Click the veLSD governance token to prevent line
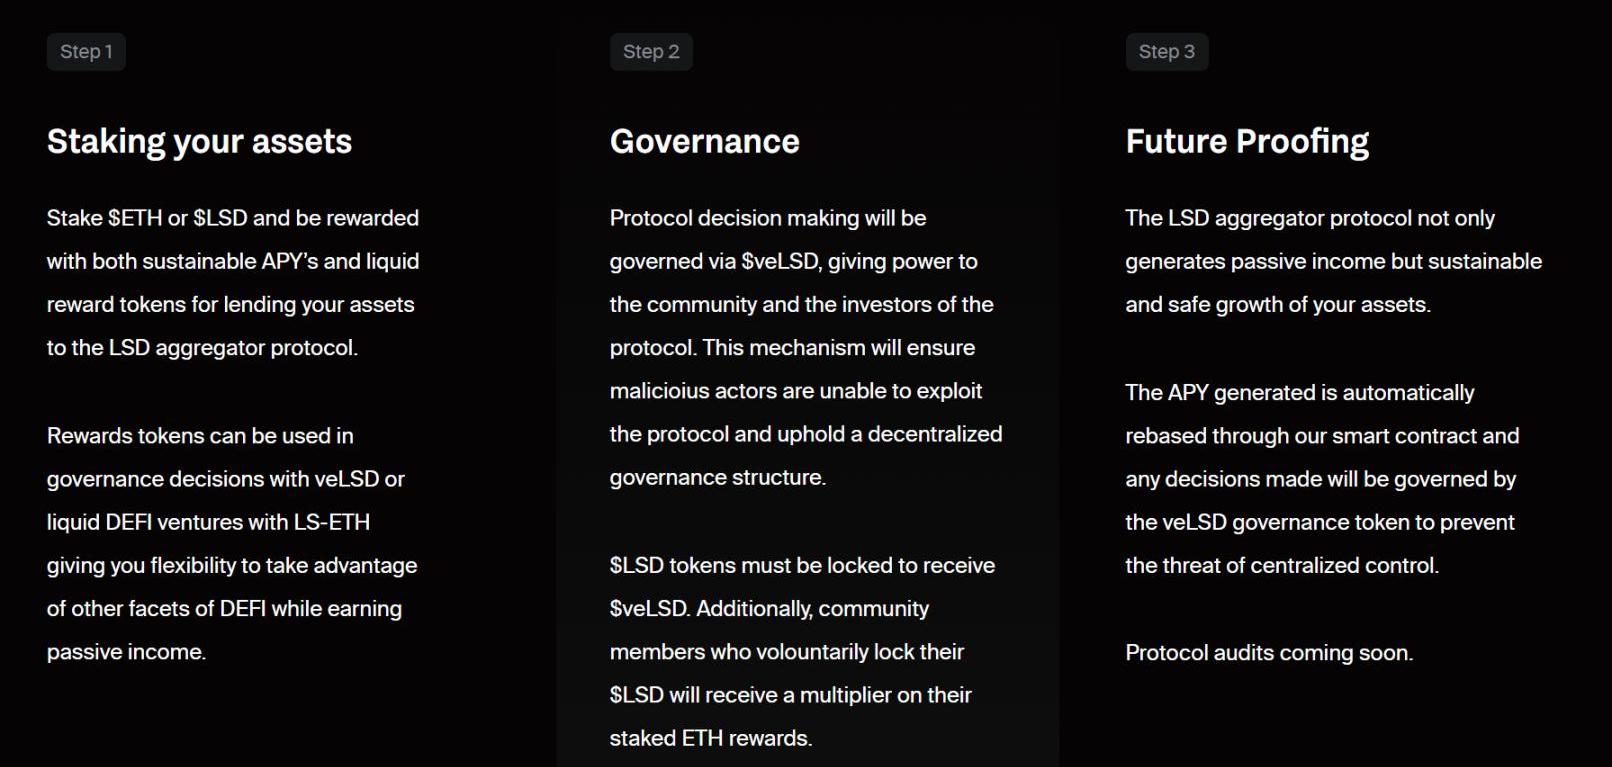This screenshot has width=1612, height=767. click(1319, 522)
